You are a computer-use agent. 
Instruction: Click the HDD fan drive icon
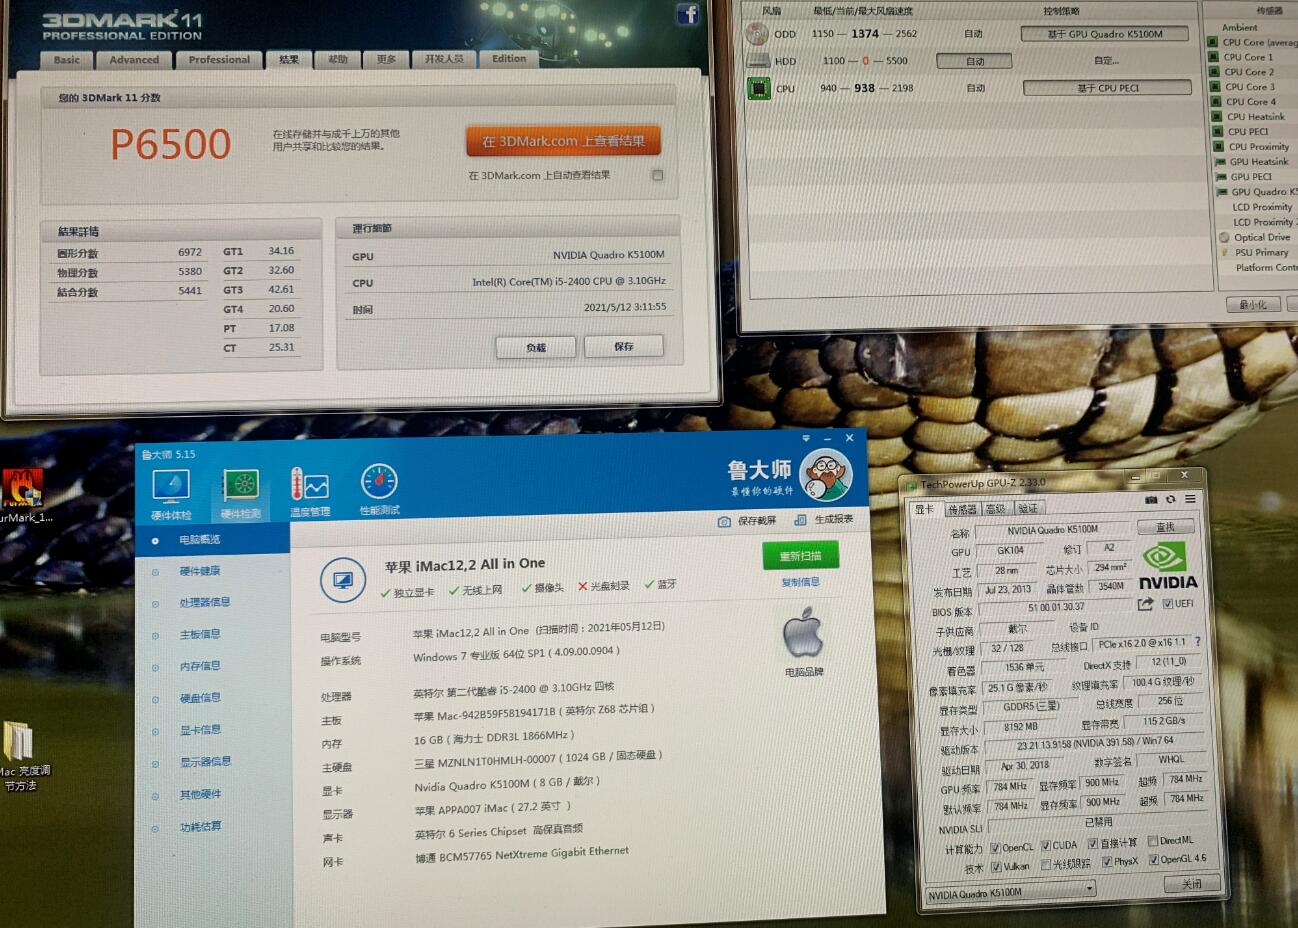(x=758, y=61)
